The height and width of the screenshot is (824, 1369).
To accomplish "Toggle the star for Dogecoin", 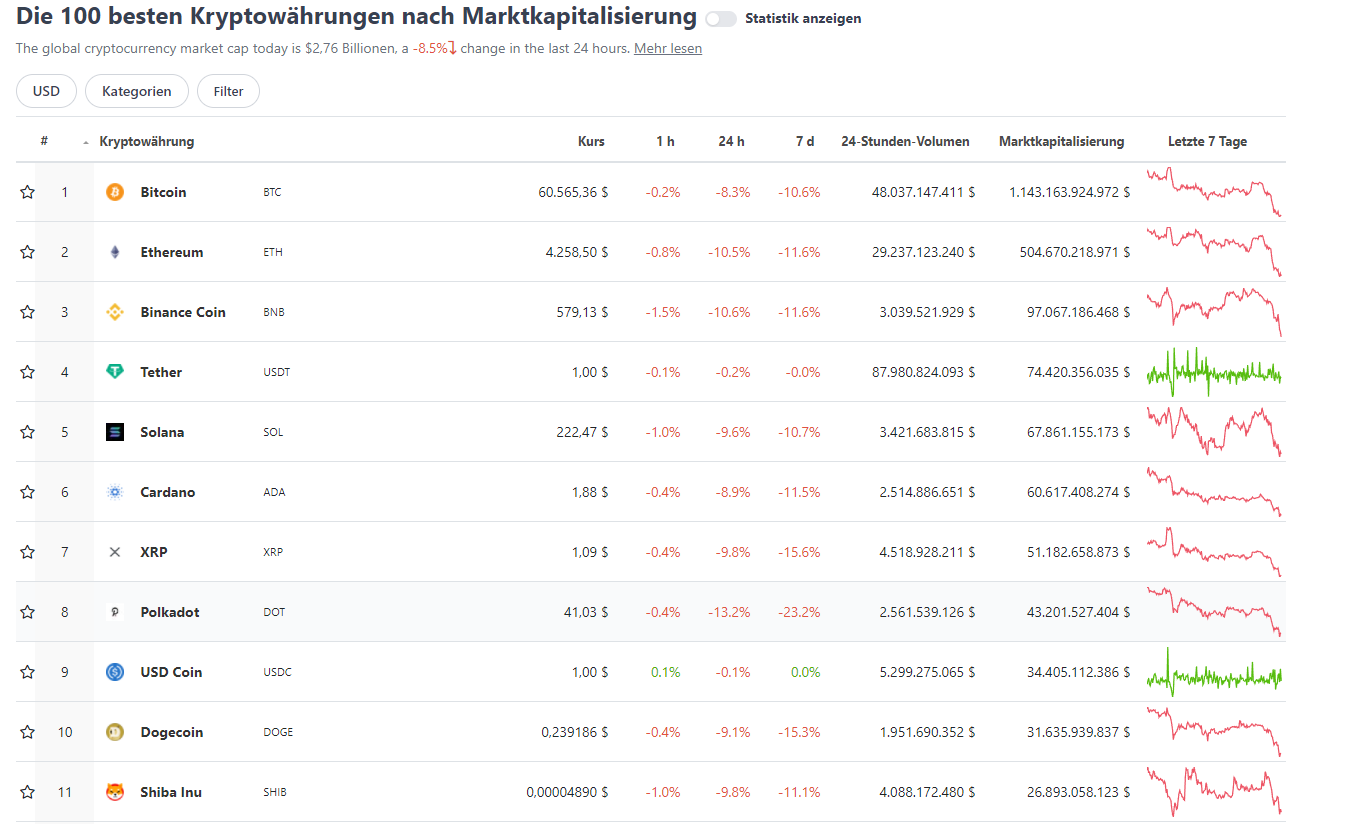I will [x=27, y=732].
